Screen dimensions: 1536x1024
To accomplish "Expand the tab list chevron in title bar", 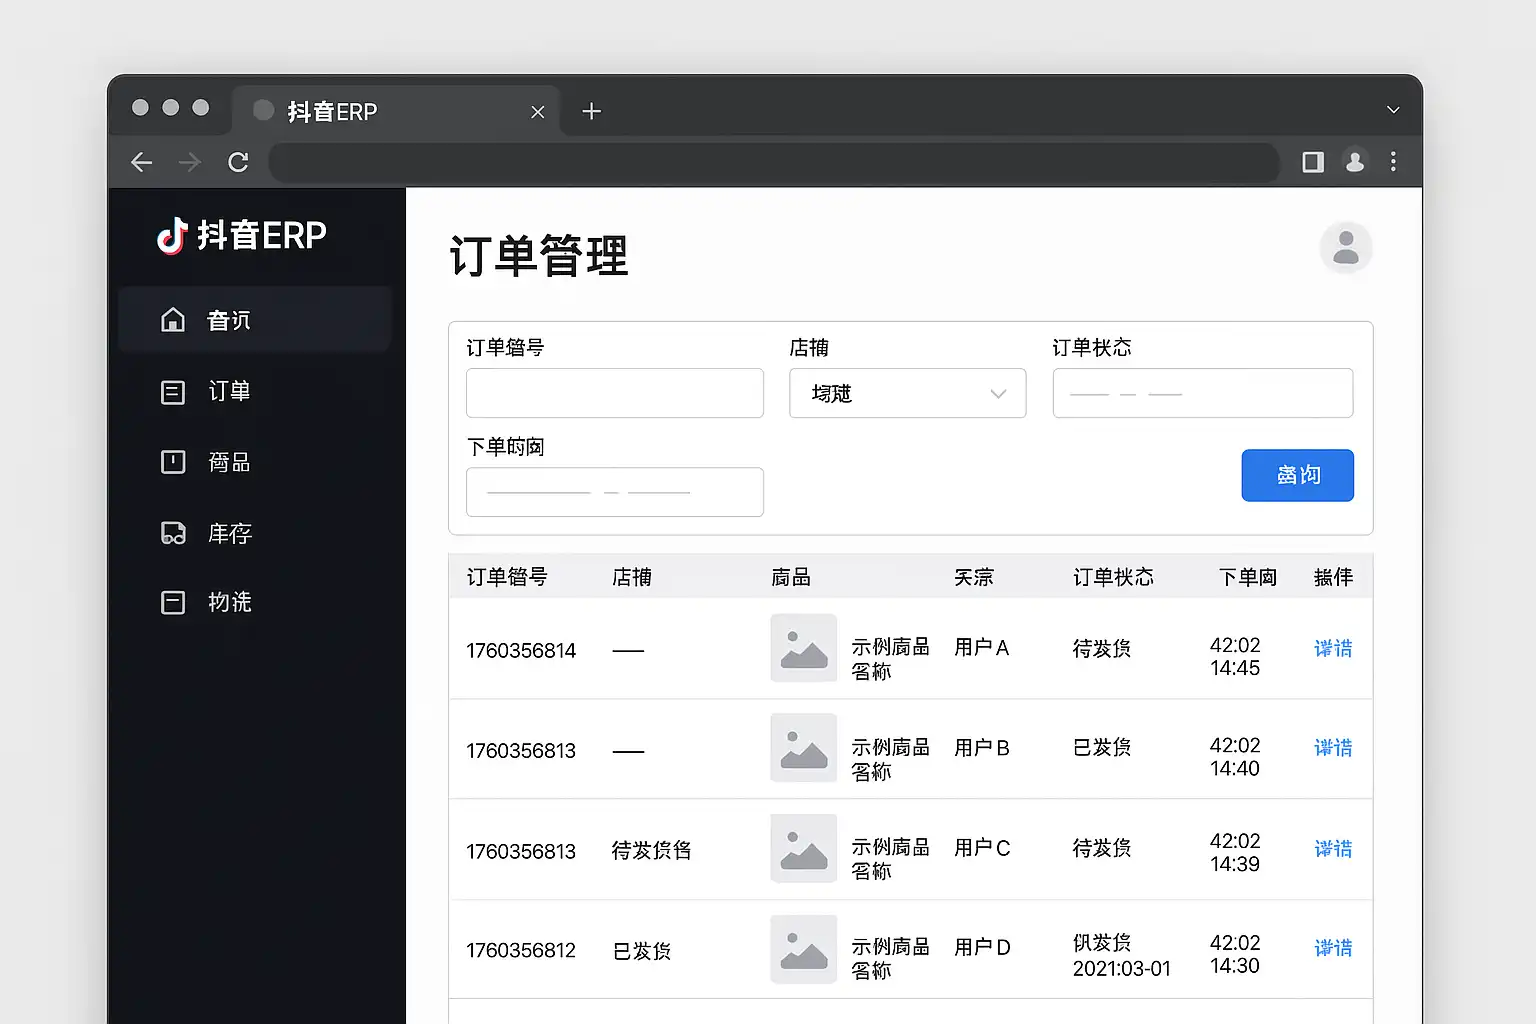I will pyautogui.click(x=1393, y=110).
